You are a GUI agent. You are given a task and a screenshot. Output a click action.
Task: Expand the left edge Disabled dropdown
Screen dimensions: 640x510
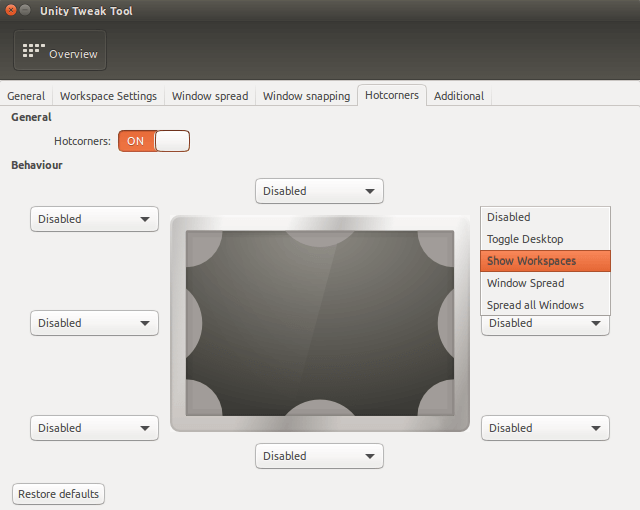[94, 323]
